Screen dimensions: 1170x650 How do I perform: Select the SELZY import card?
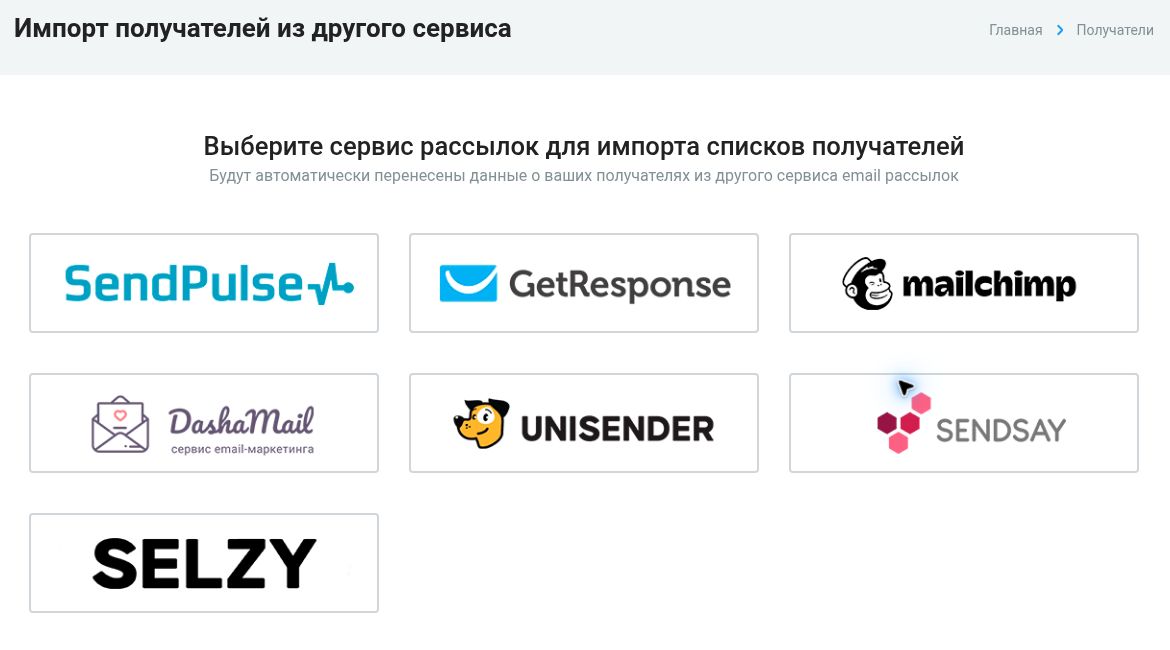click(x=204, y=563)
